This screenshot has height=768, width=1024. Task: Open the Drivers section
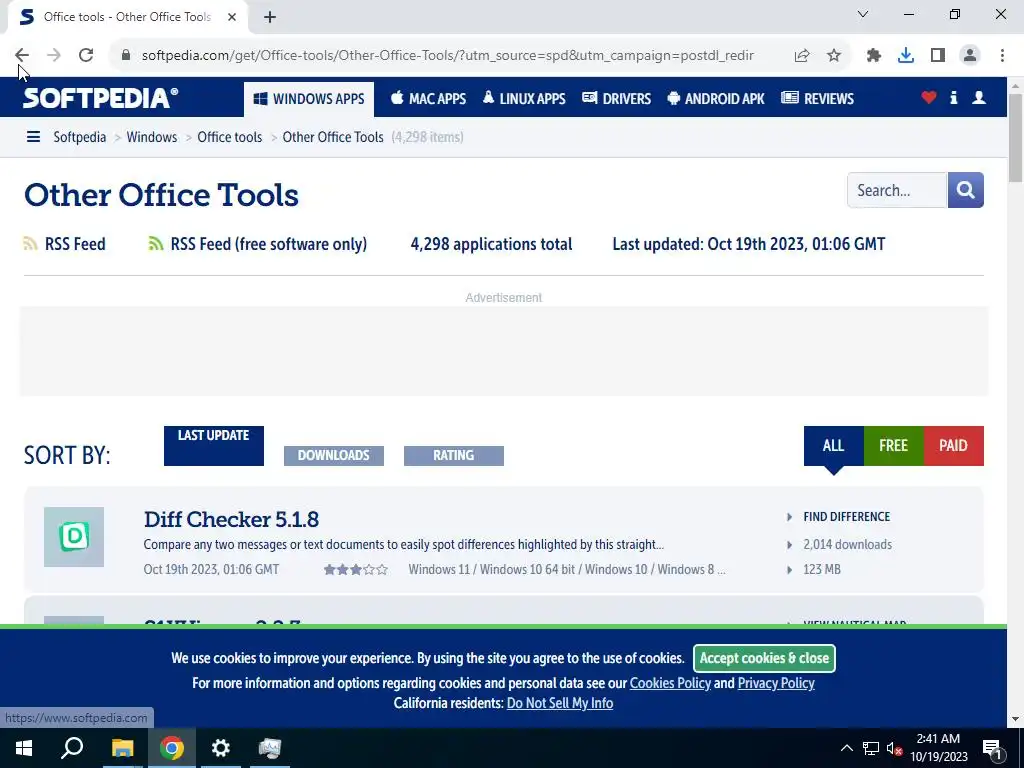tap(616, 99)
